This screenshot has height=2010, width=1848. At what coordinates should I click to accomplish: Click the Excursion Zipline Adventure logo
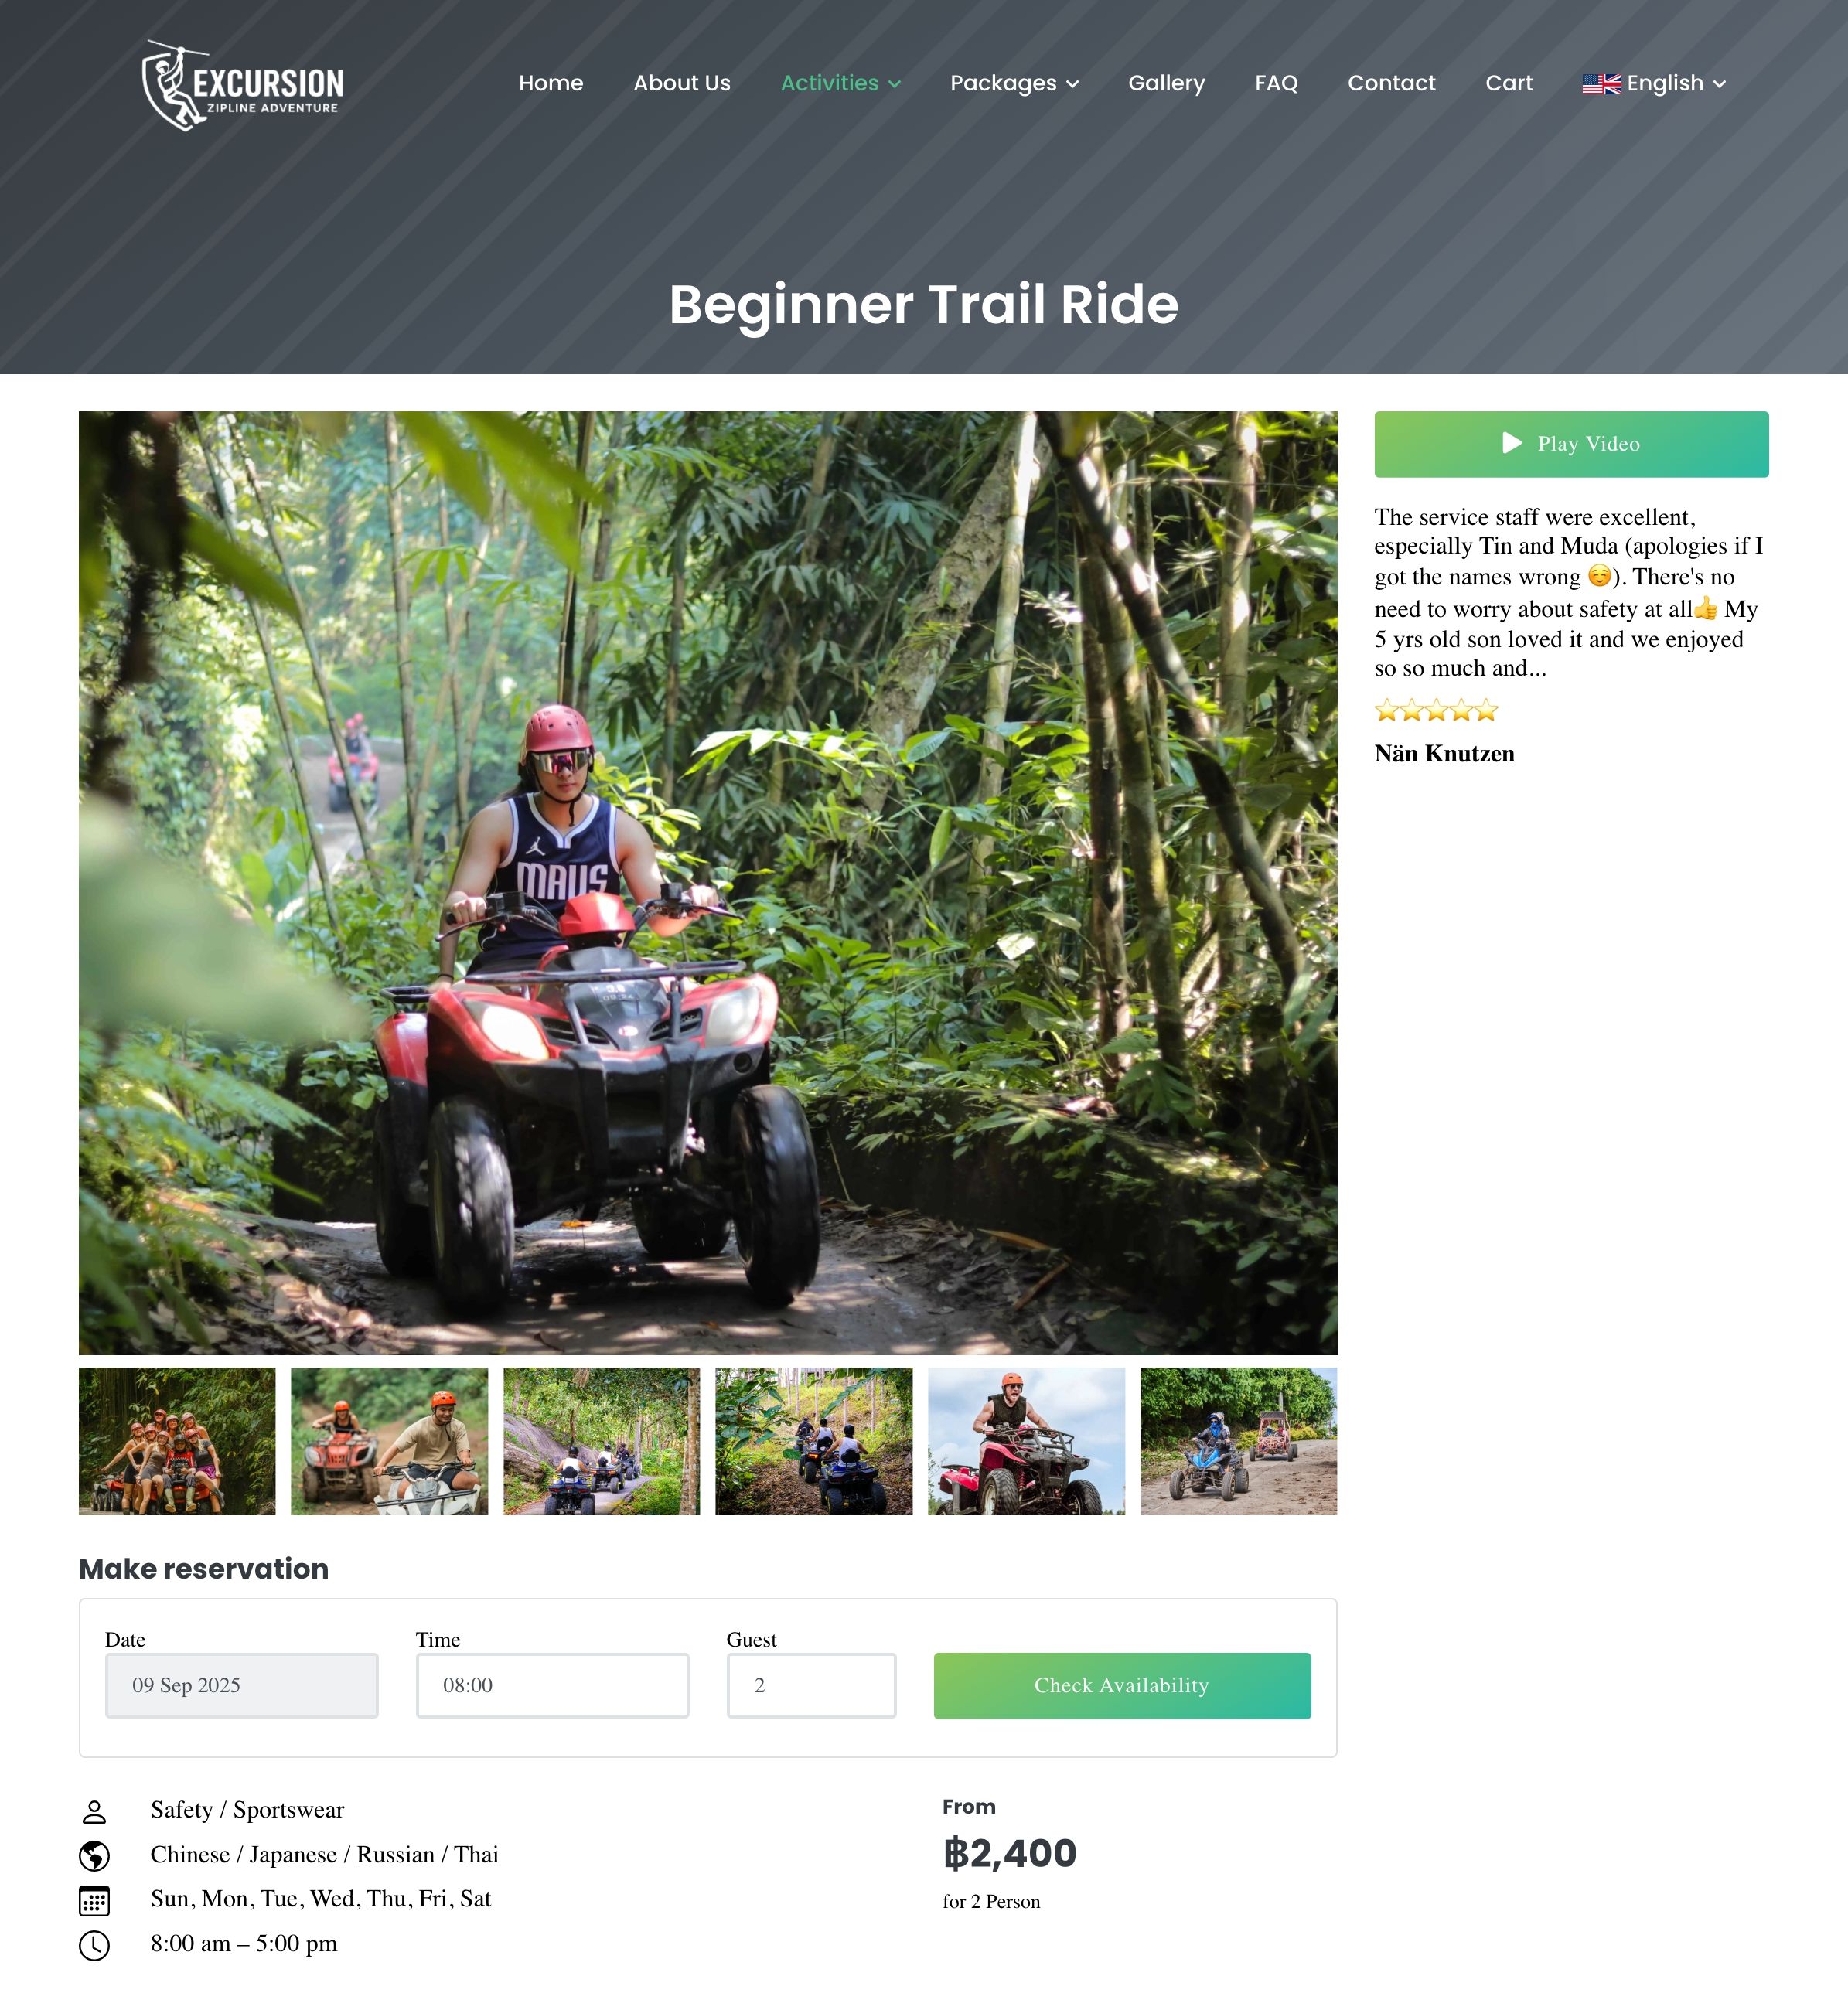coord(243,85)
